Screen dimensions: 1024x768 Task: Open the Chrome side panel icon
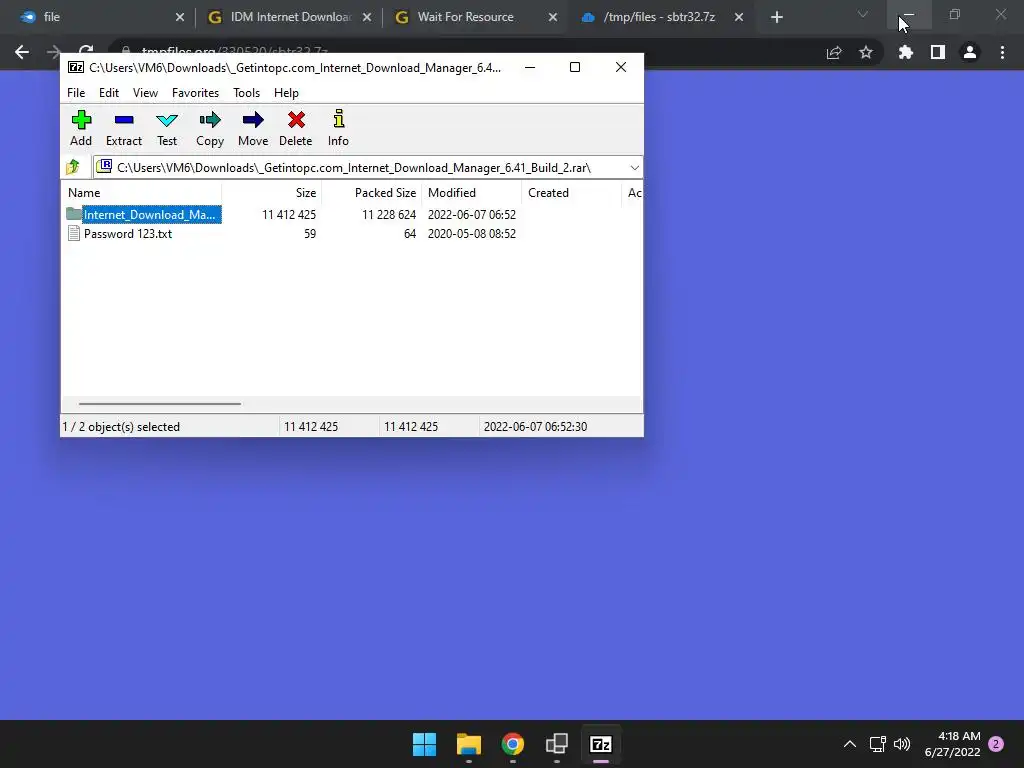[x=938, y=52]
